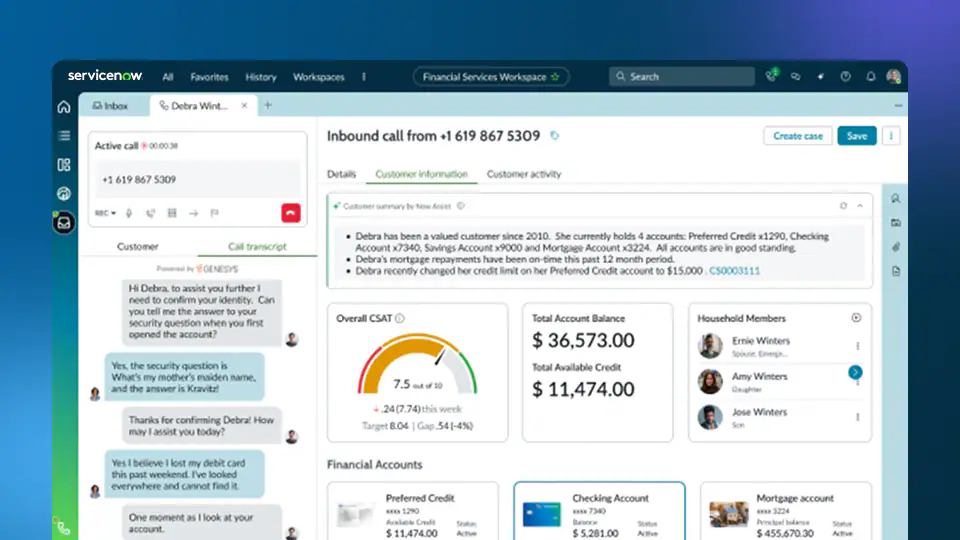This screenshot has height=540, width=960.
Task: Open the right panel document icon
Action: (896, 271)
